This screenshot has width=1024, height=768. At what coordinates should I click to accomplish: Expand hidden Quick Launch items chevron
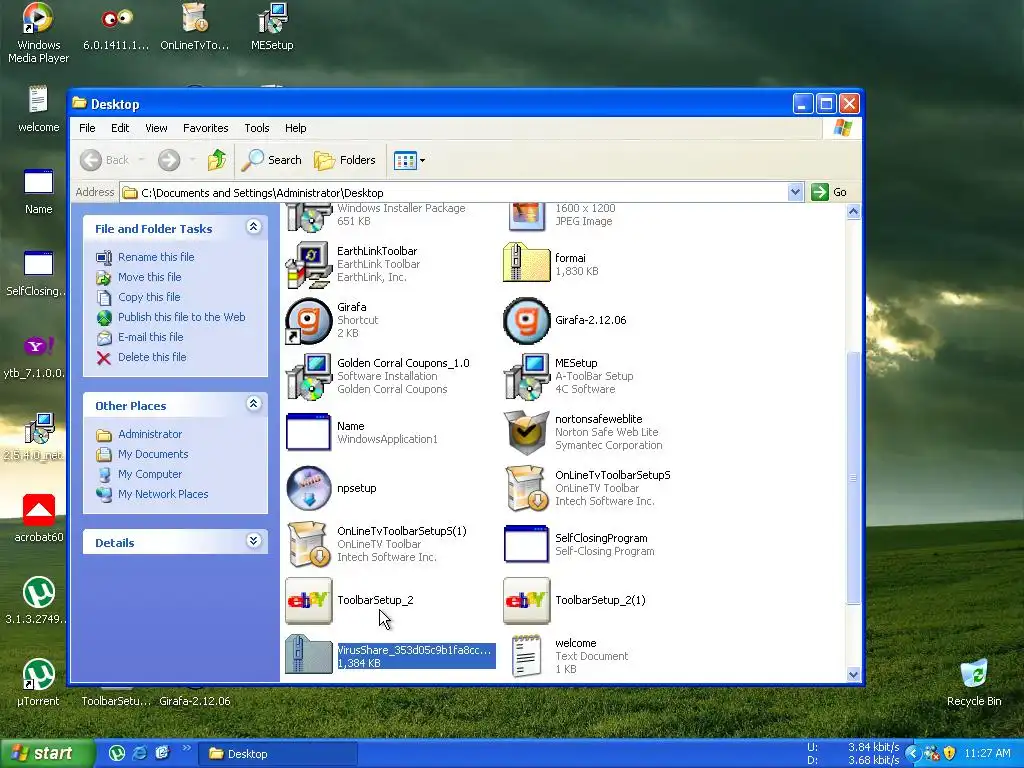(x=187, y=748)
